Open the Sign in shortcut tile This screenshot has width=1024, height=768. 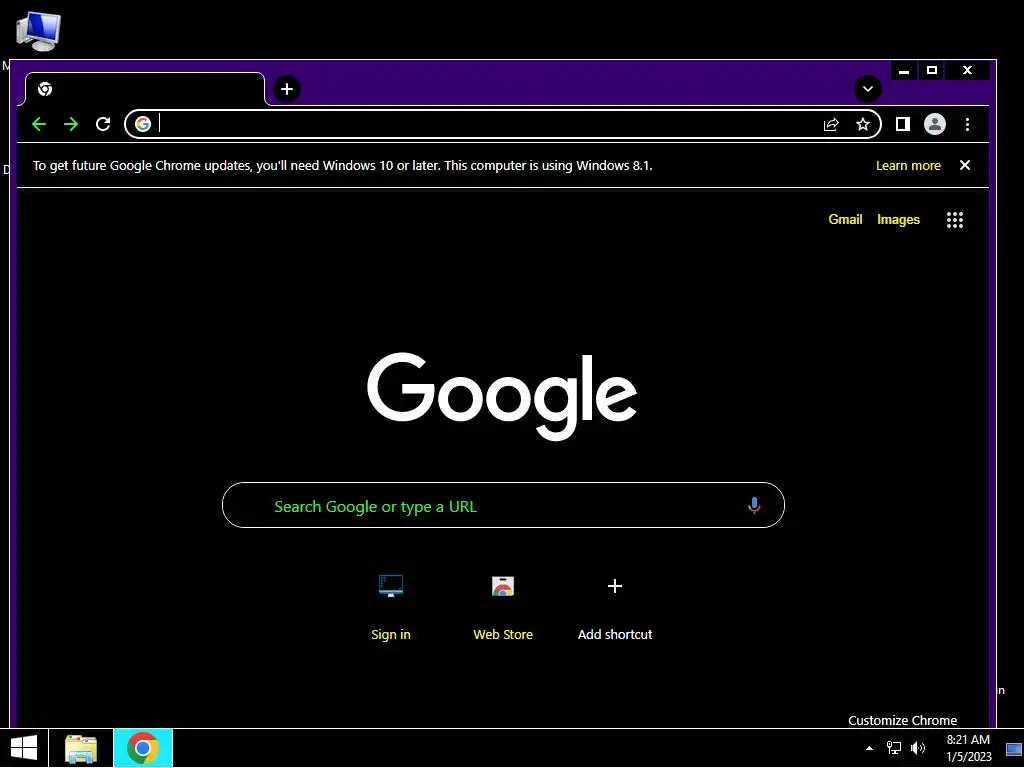pyautogui.click(x=391, y=606)
